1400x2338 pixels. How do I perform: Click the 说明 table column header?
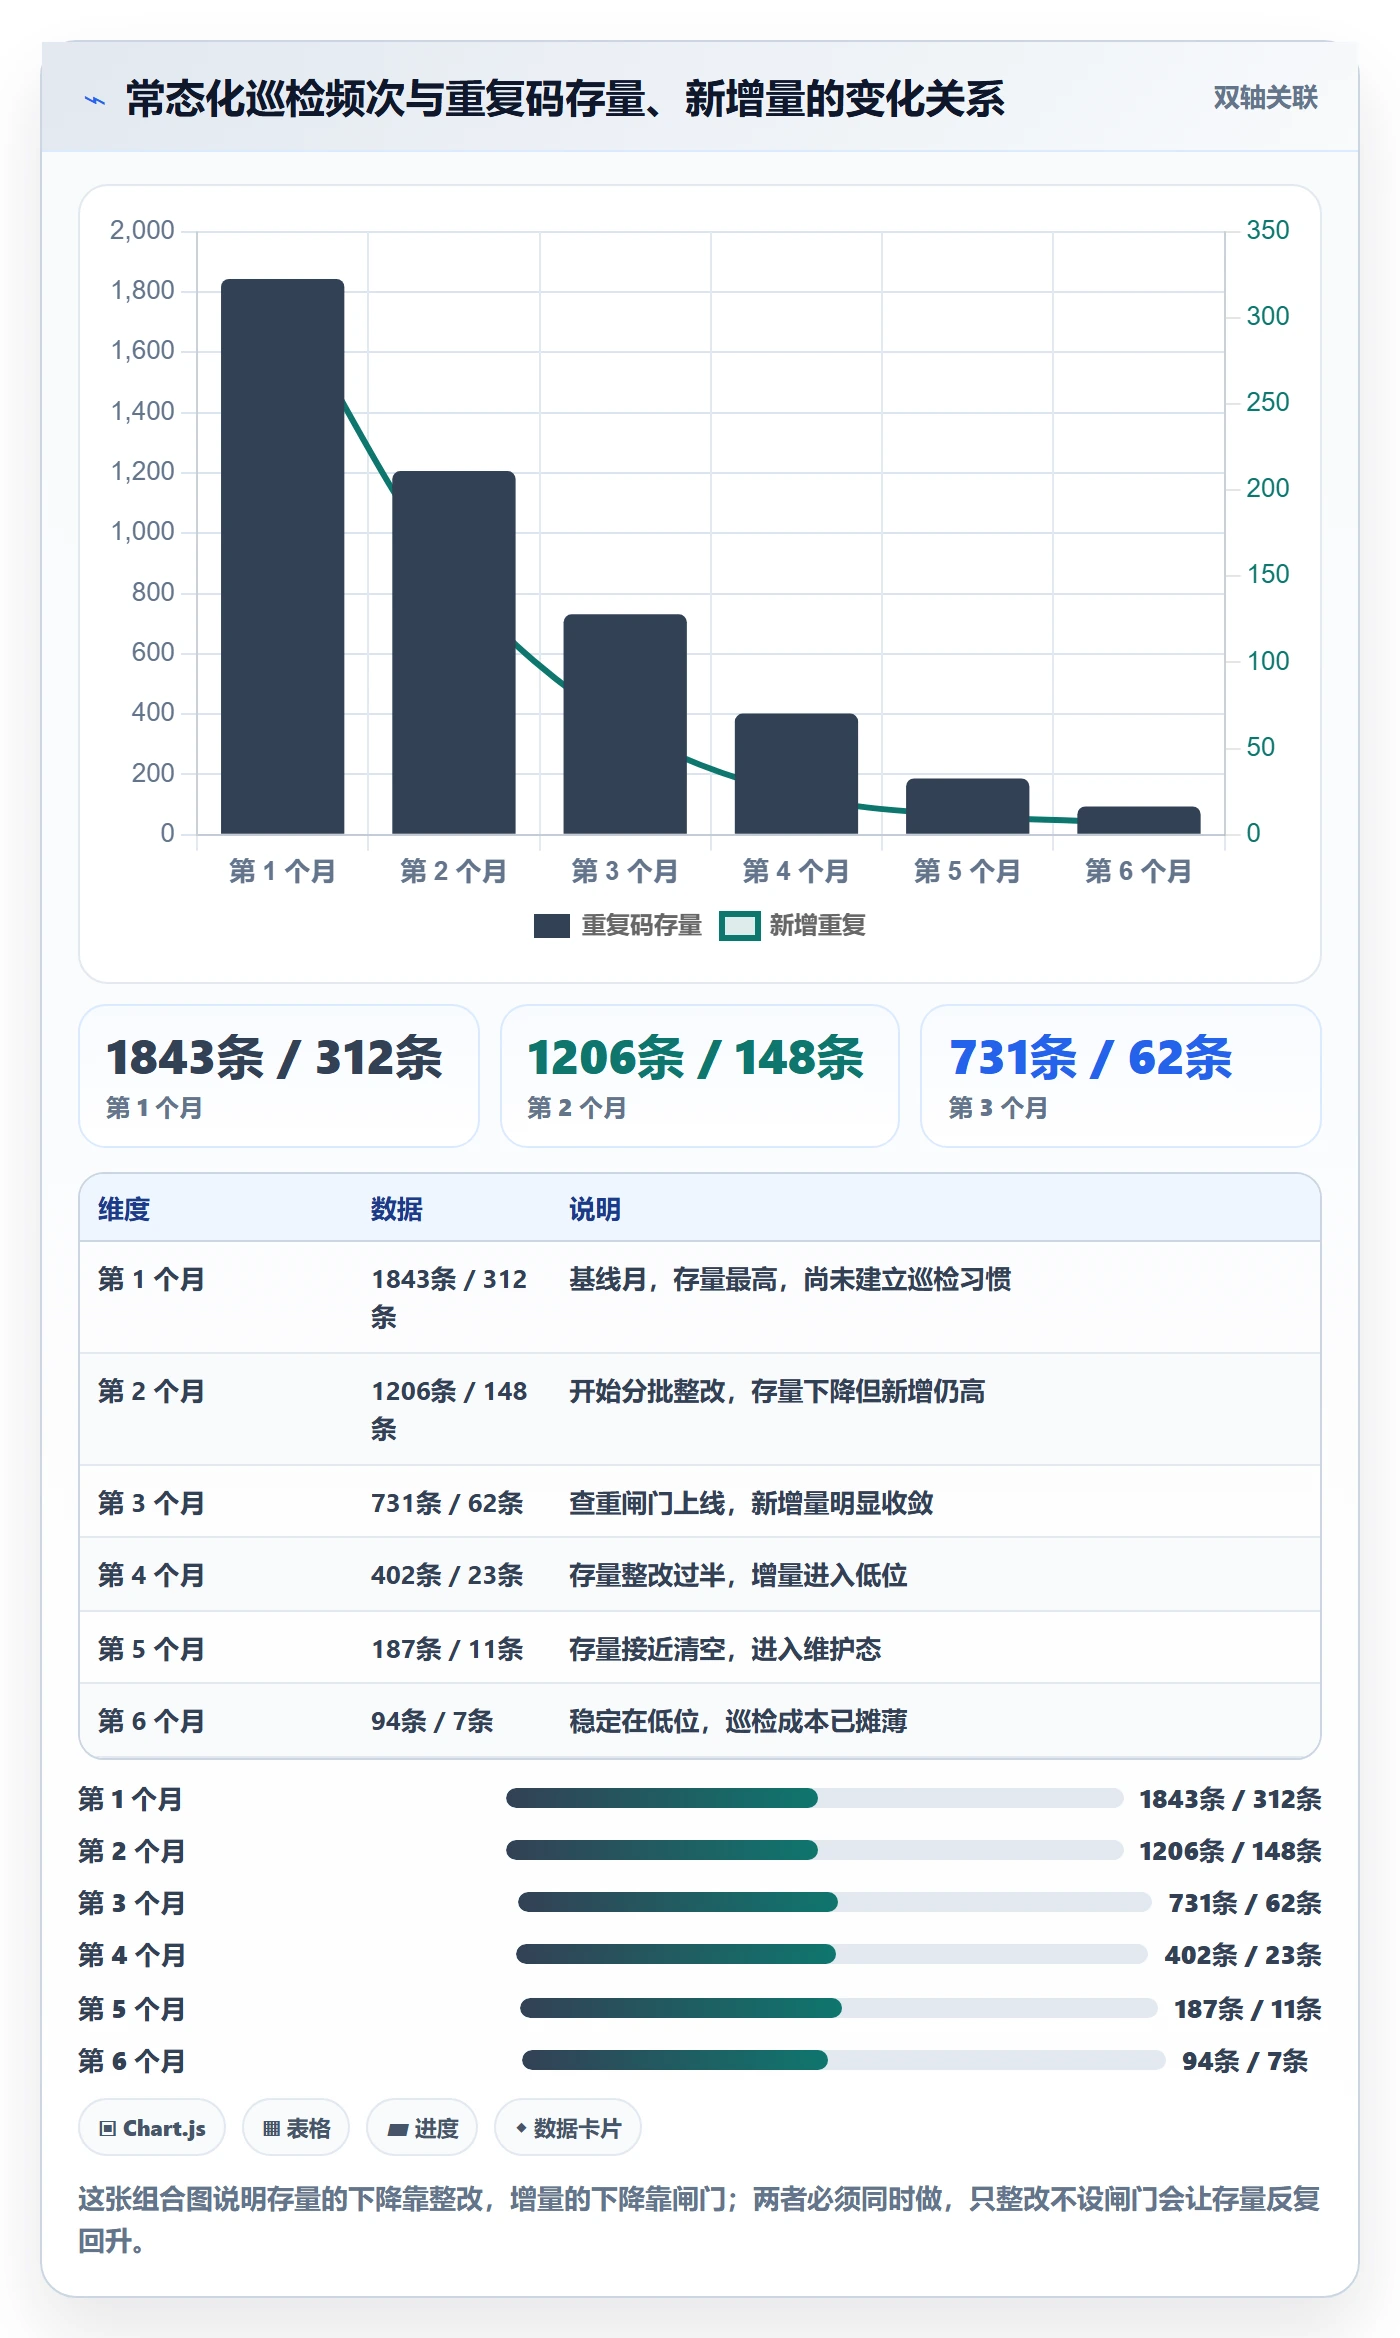(595, 1209)
